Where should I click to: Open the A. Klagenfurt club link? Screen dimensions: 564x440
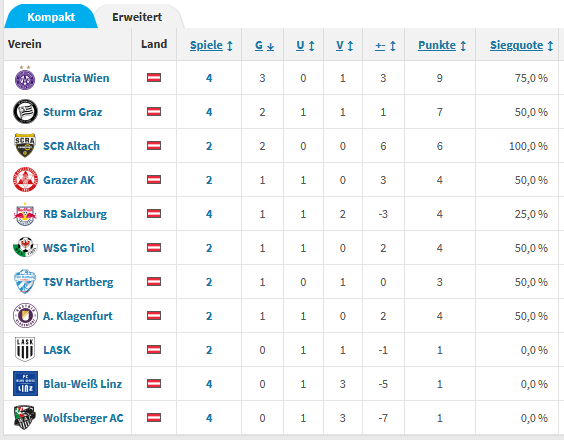[78, 316]
